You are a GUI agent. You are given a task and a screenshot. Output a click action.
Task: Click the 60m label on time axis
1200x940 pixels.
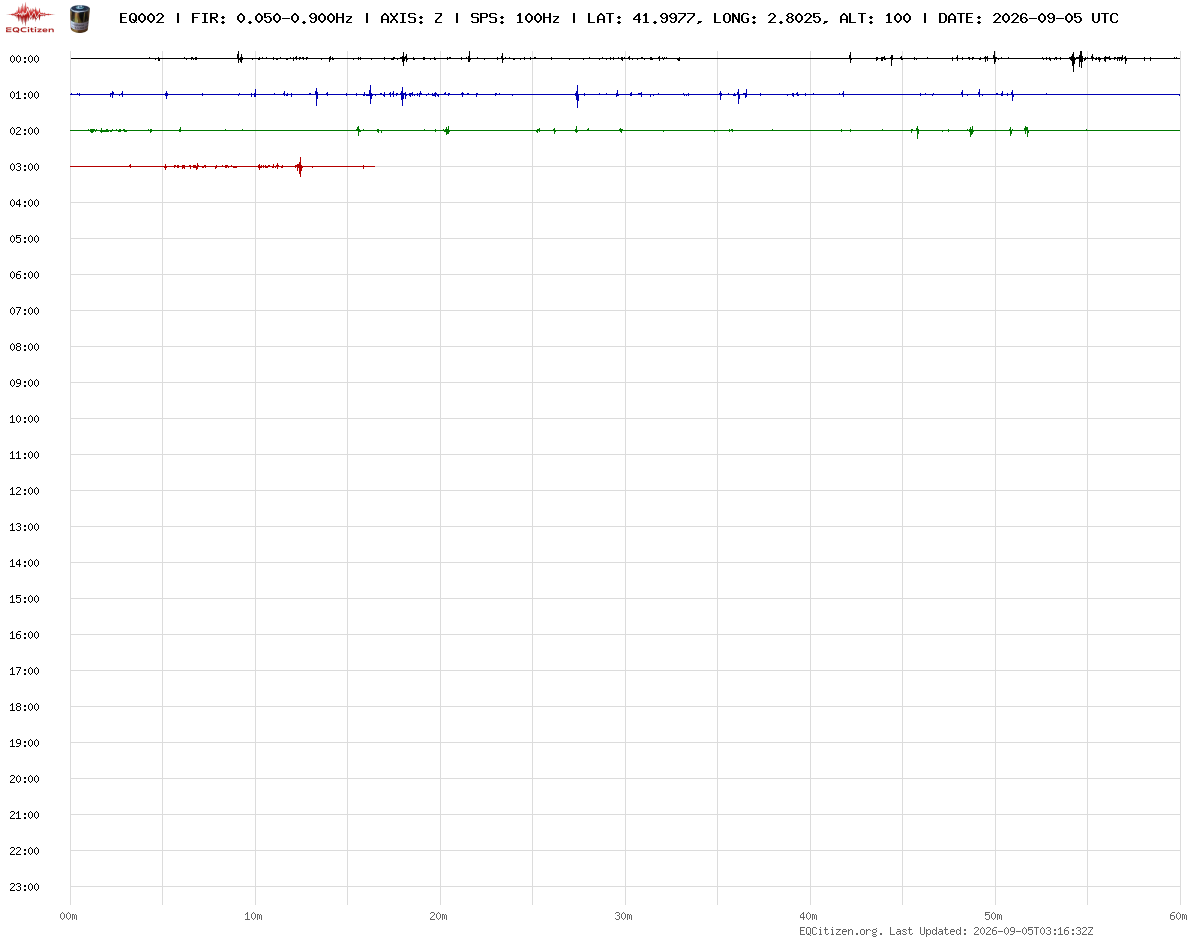(x=1179, y=916)
